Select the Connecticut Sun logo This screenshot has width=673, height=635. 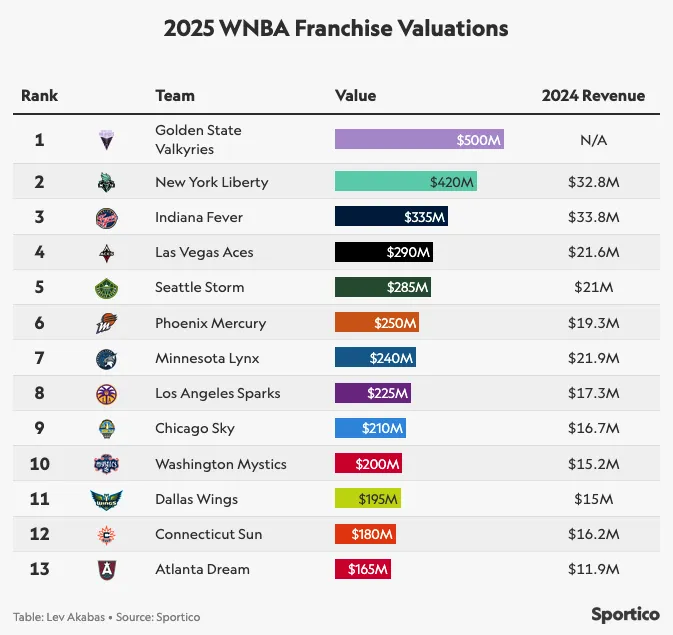point(106,534)
